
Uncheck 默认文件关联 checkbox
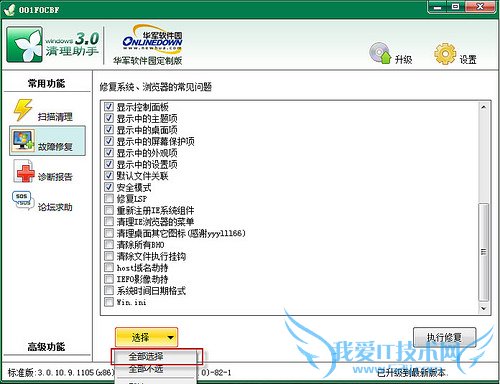pos(109,175)
